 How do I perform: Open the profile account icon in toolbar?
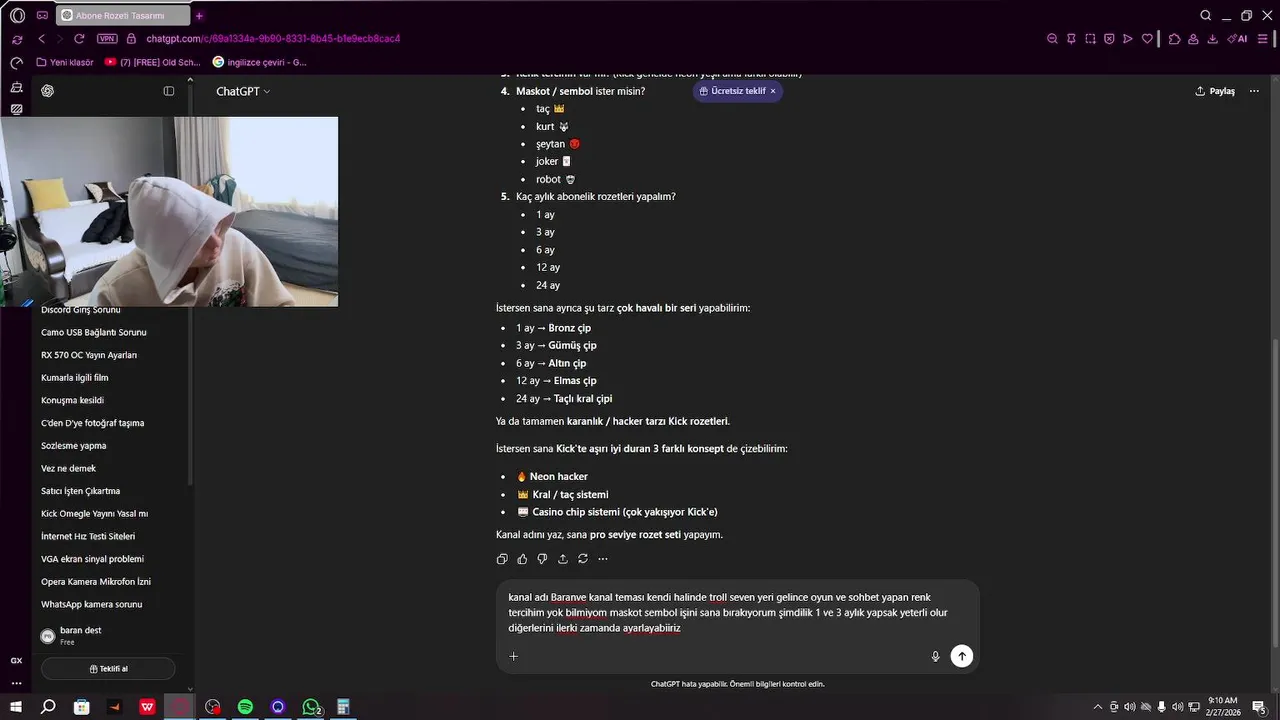[1194, 39]
